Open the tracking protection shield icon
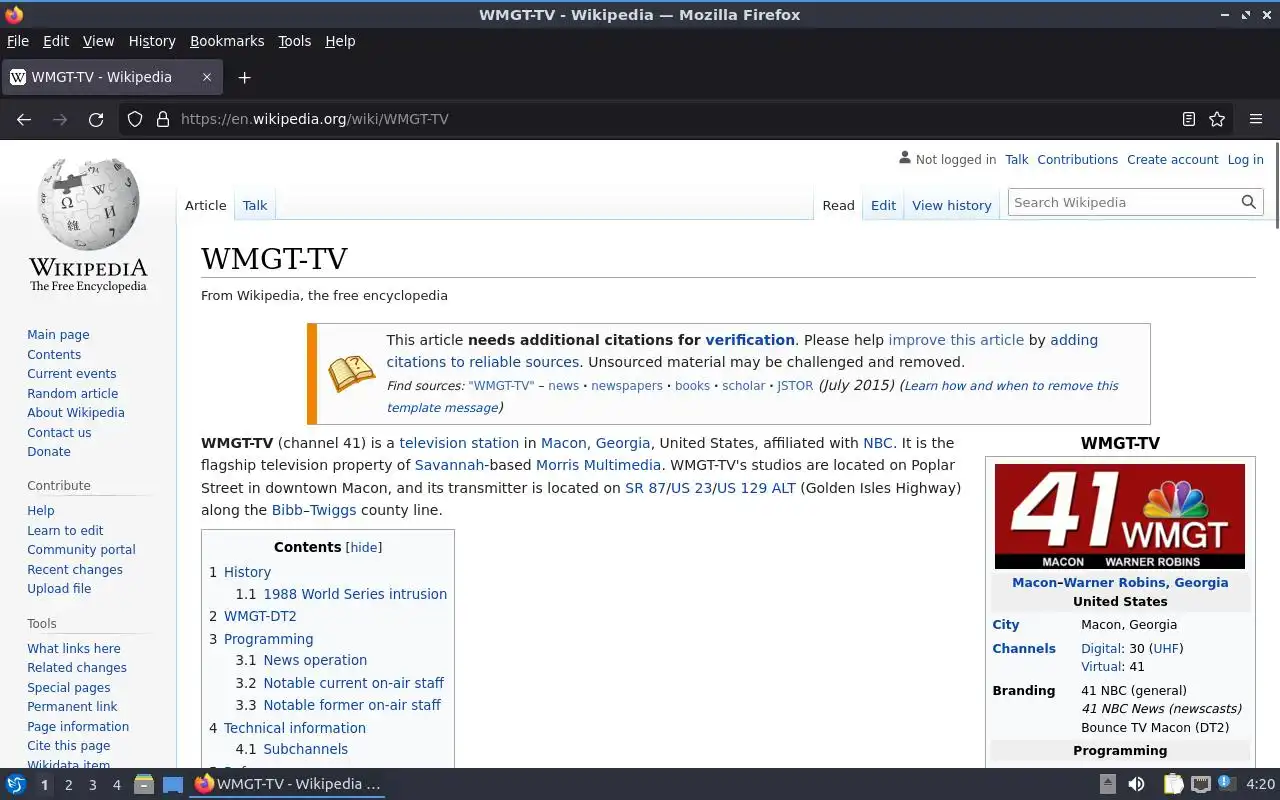 [135, 119]
